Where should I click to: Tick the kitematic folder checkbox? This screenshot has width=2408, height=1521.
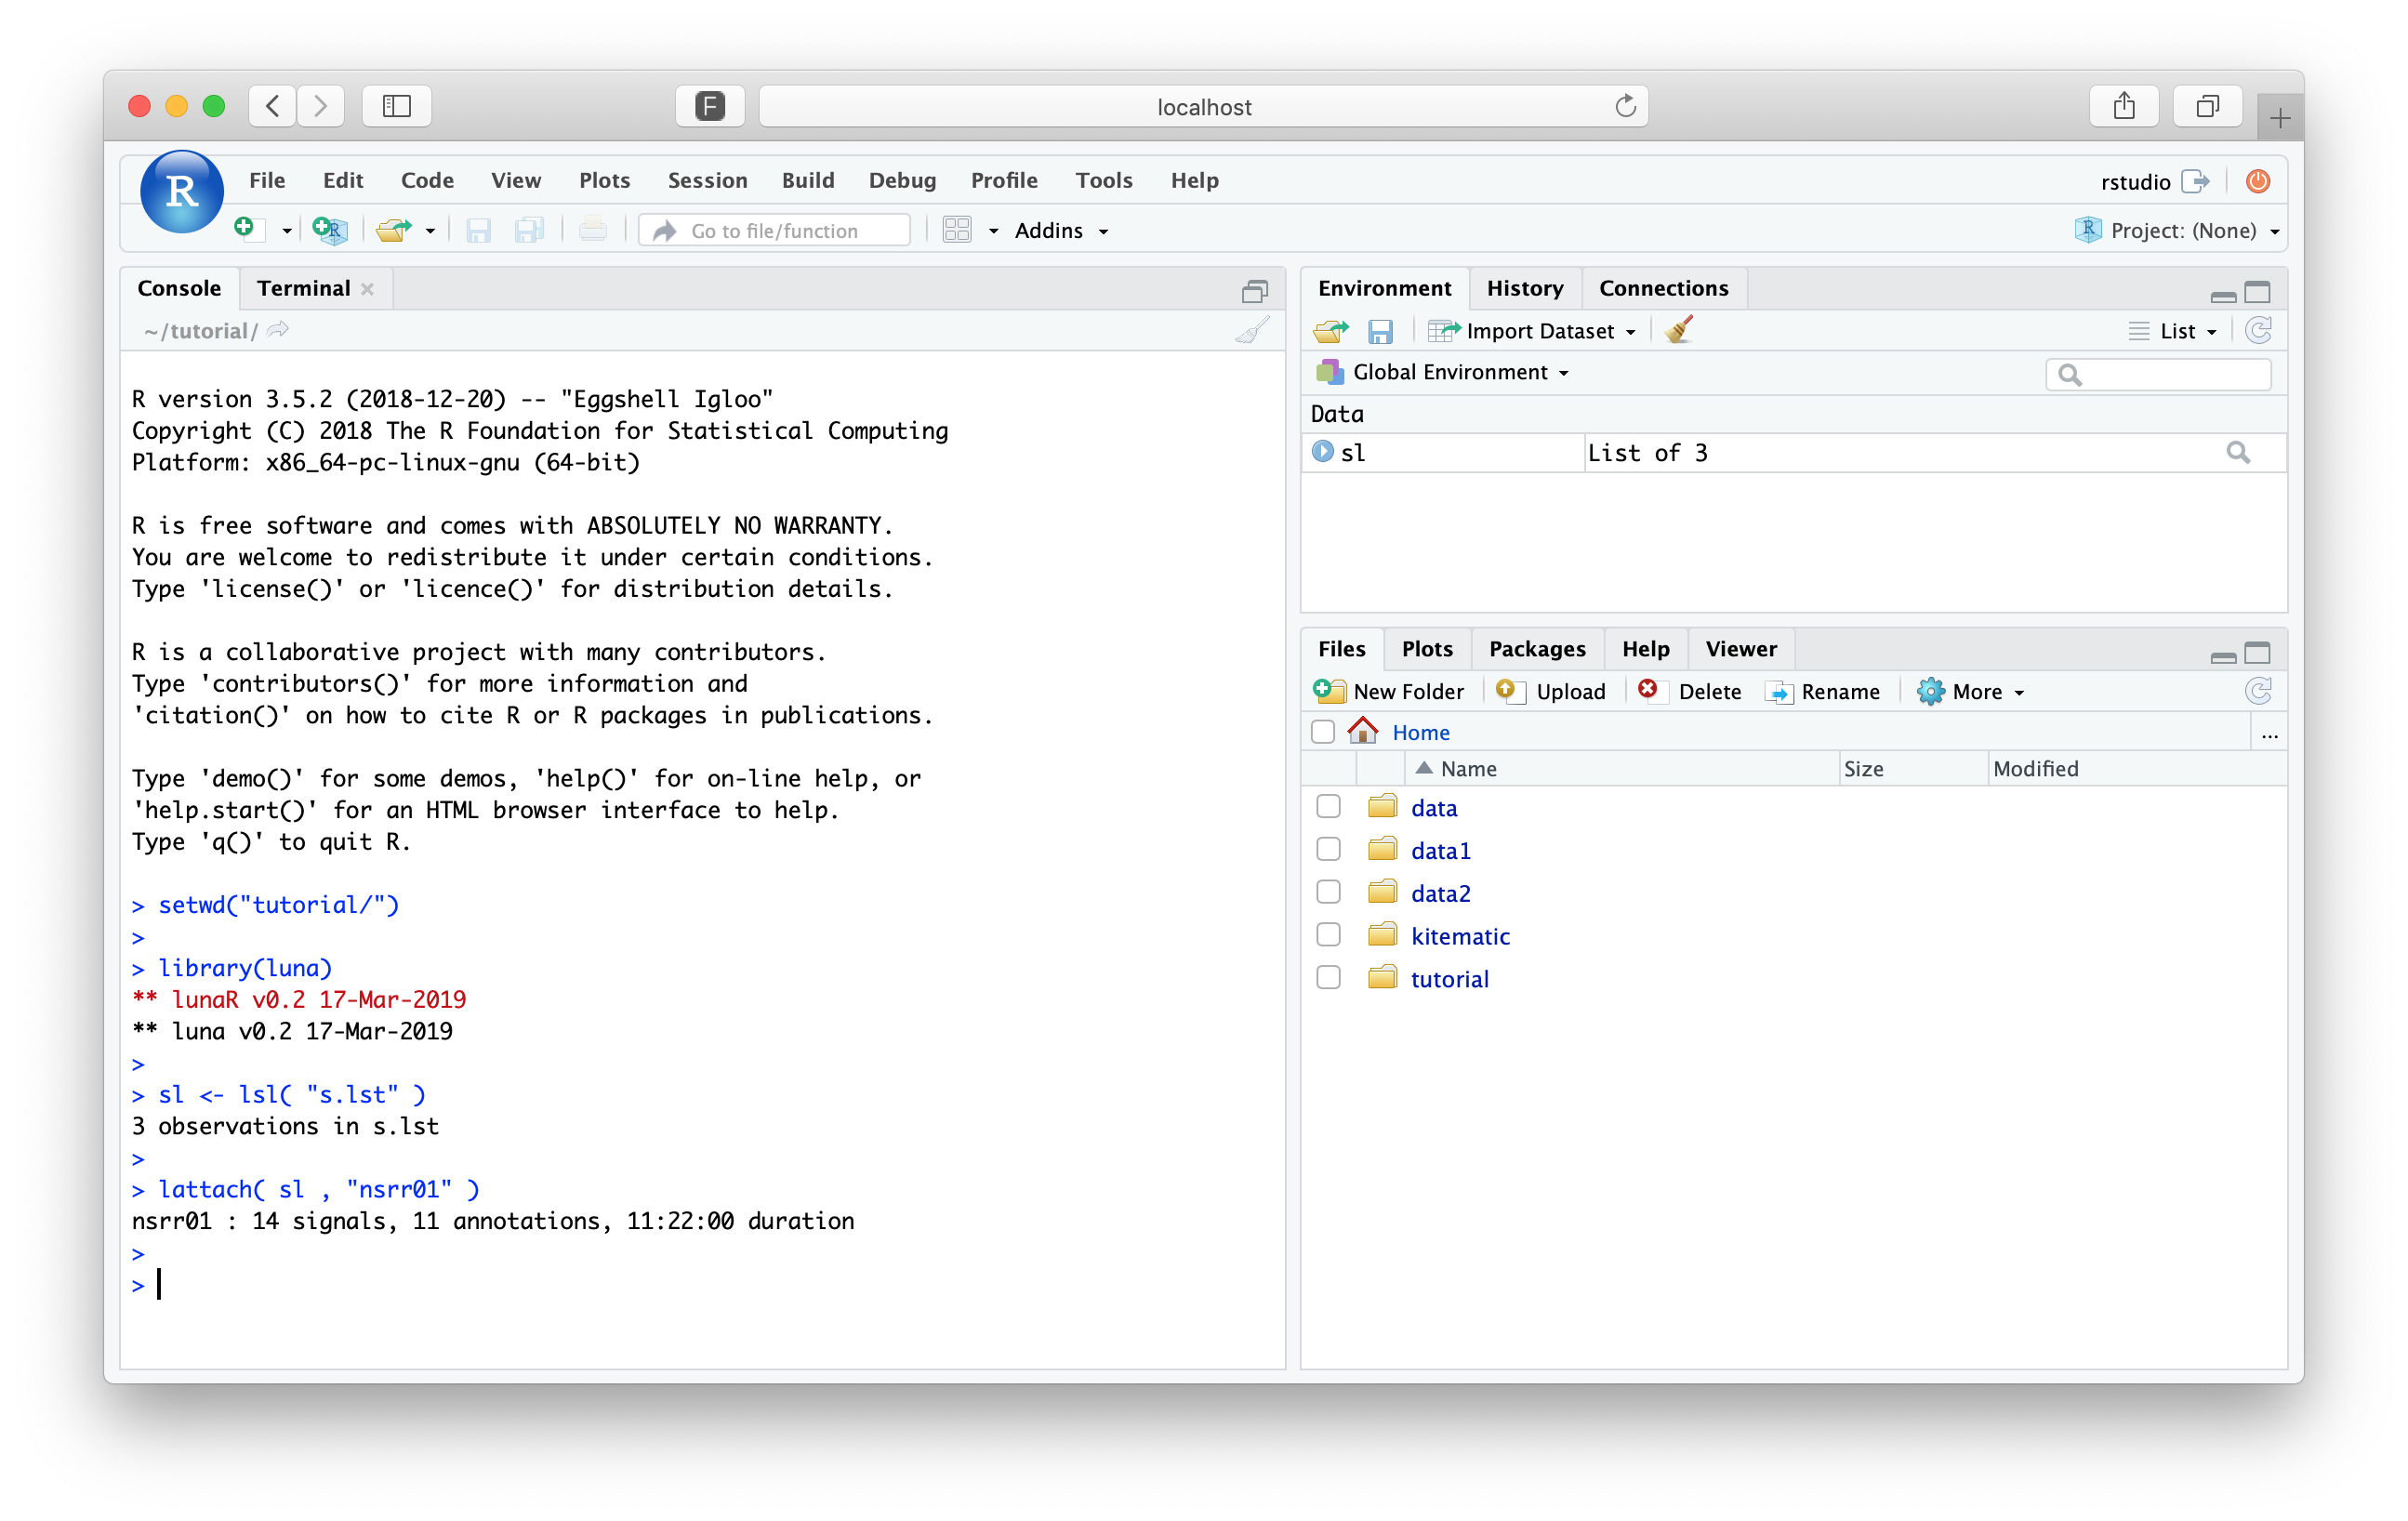pyautogui.click(x=1328, y=935)
